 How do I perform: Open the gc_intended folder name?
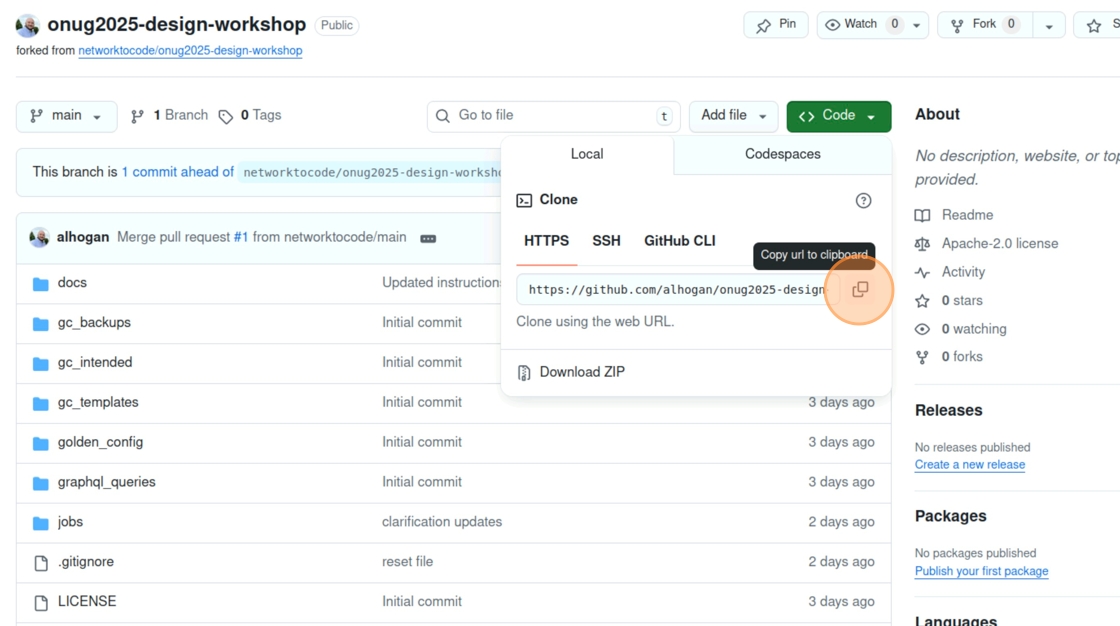click(x=95, y=363)
